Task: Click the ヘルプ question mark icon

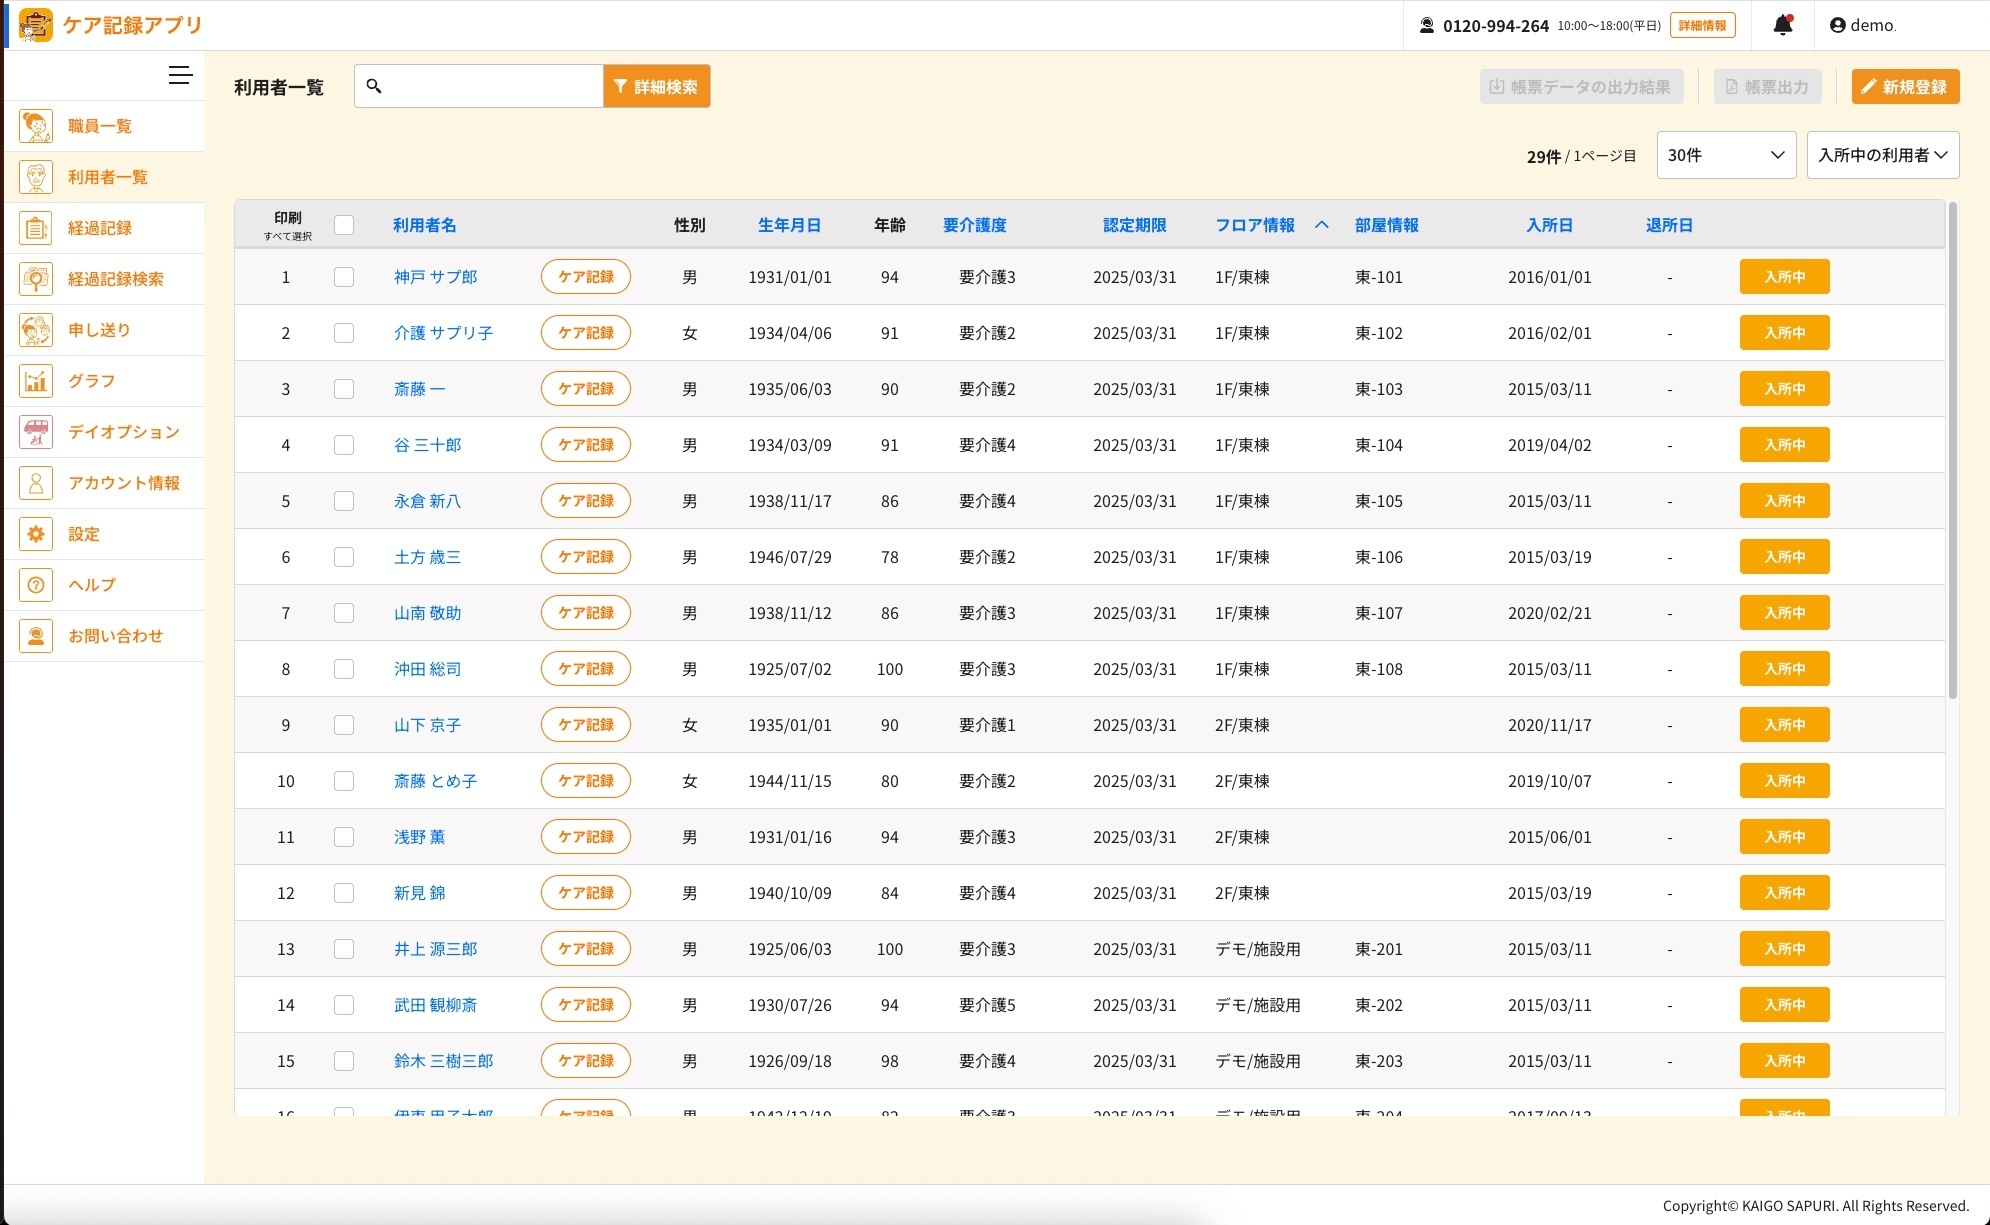Action: tap(36, 585)
